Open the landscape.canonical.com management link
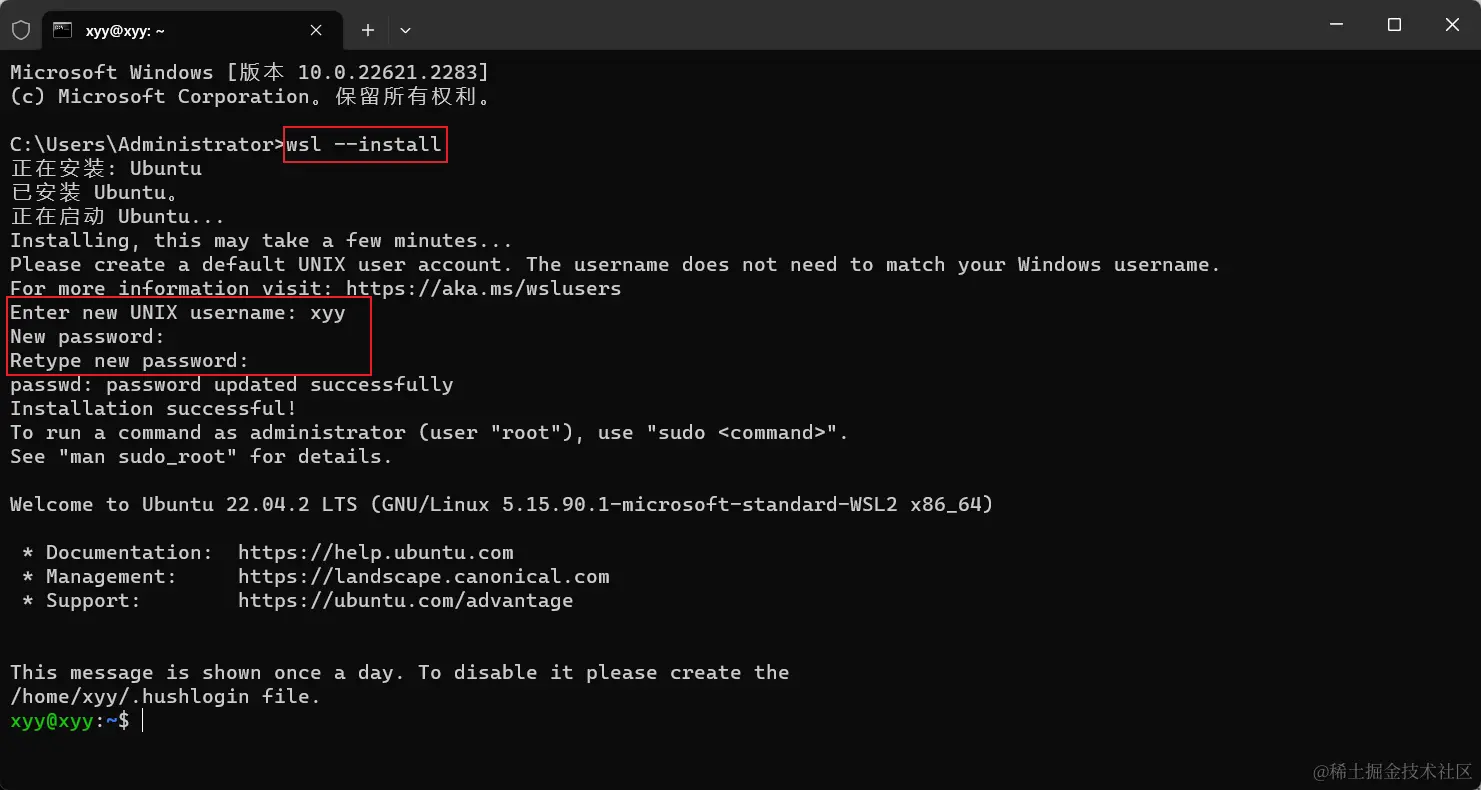Viewport: 1481px width, 790px height. coord(423,577)
